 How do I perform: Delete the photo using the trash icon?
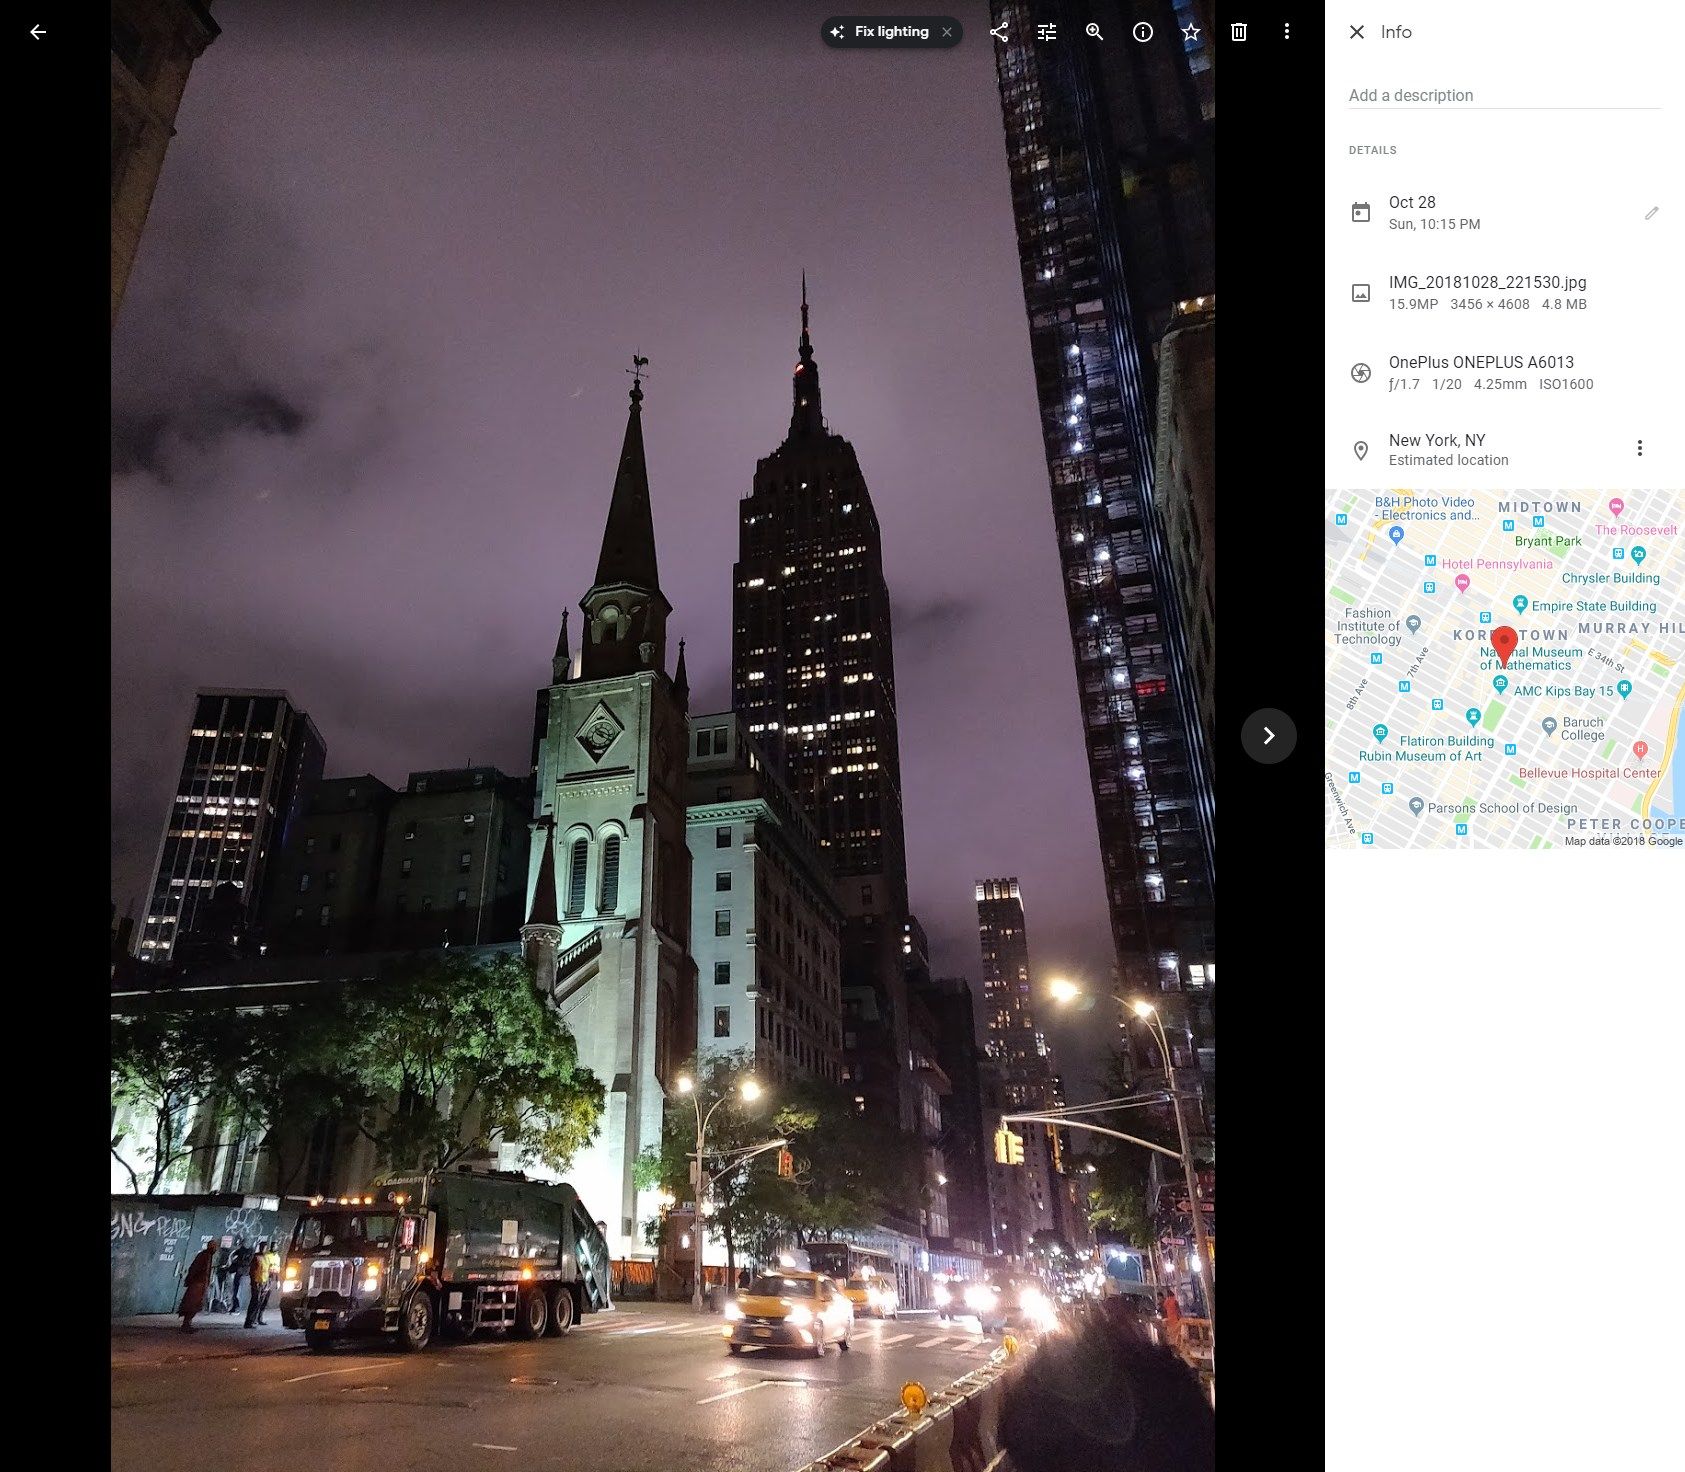pyautogui.click(x=1238, y=31)
